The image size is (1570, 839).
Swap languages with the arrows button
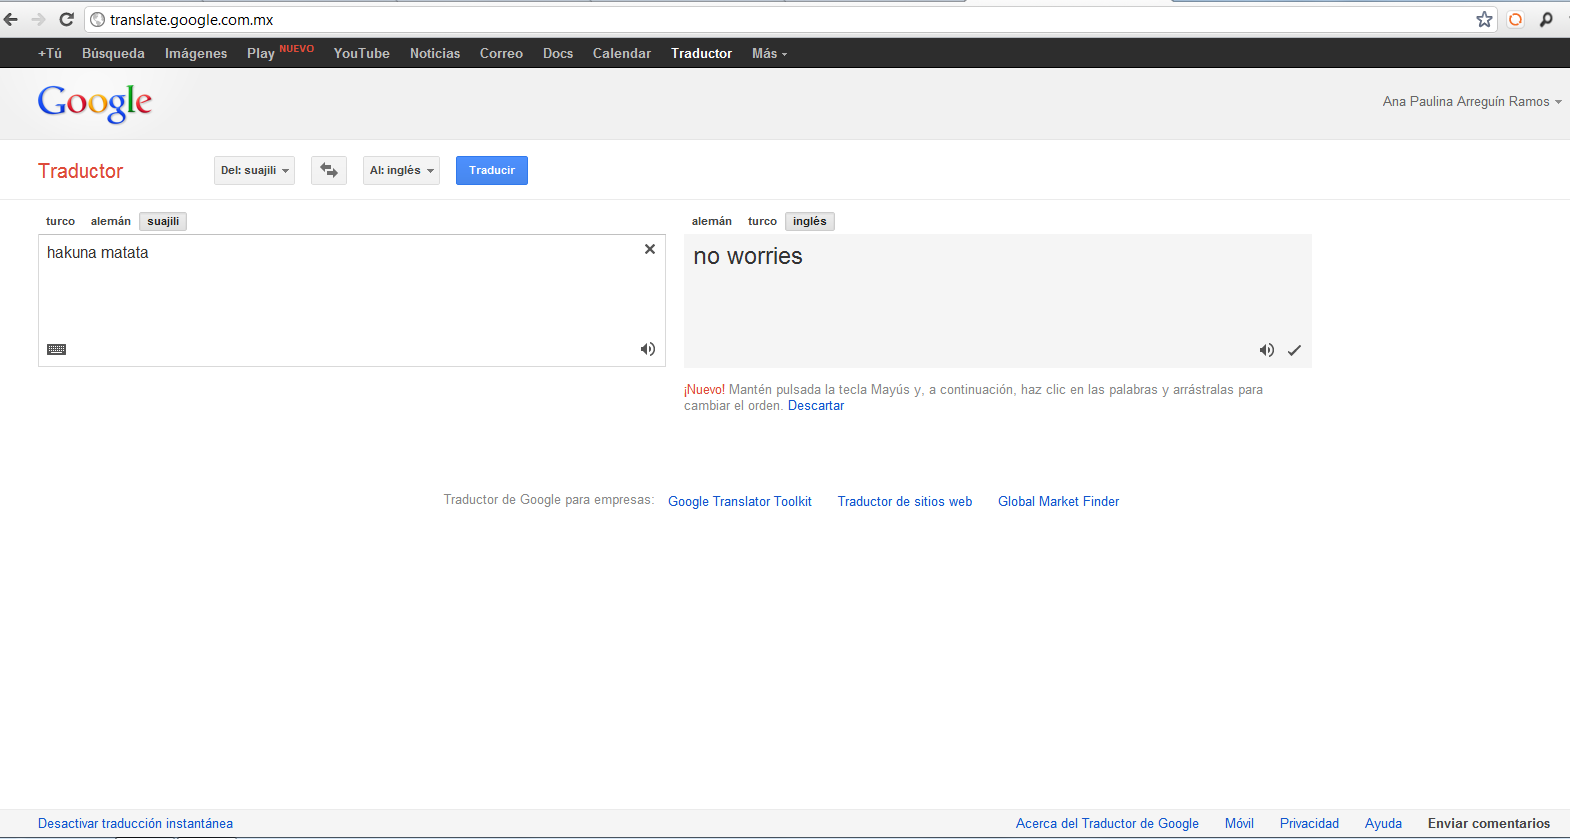pos(329,171)
